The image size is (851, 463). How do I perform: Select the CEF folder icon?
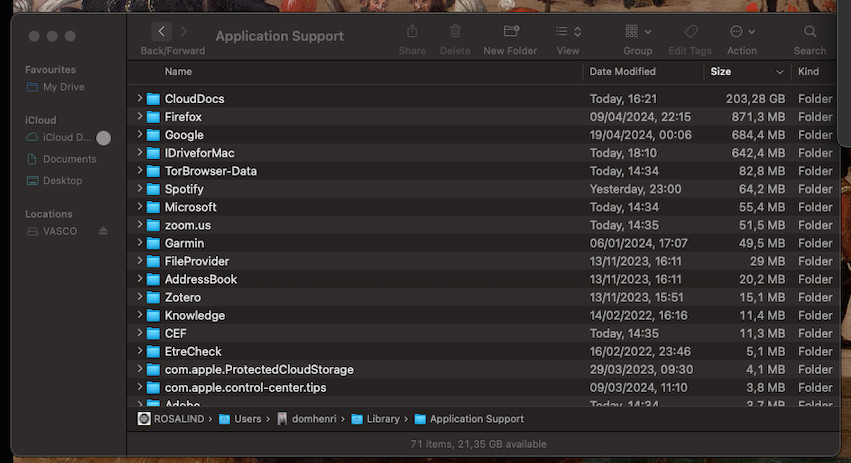click(154, 334)
